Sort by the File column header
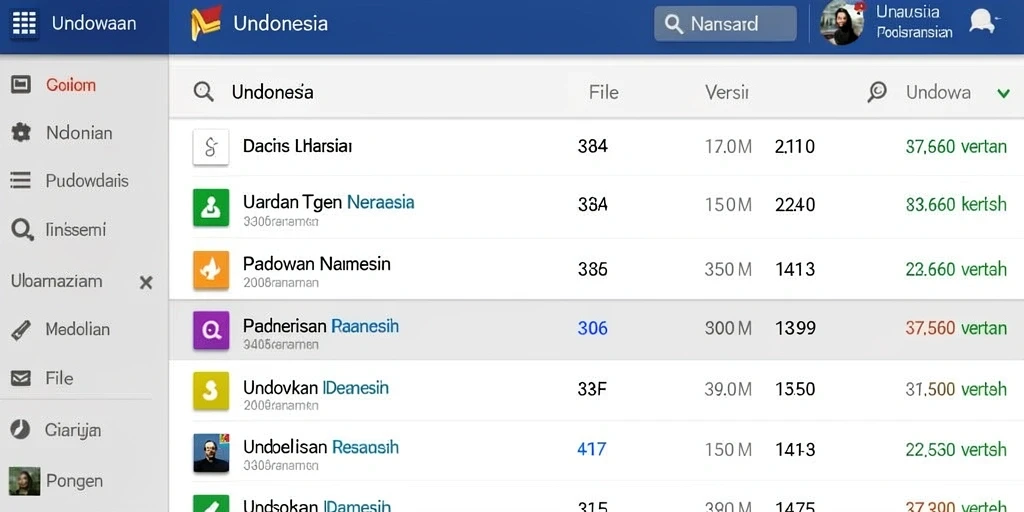The width and height of the screenshot is (1024, 512). point(603,92)
